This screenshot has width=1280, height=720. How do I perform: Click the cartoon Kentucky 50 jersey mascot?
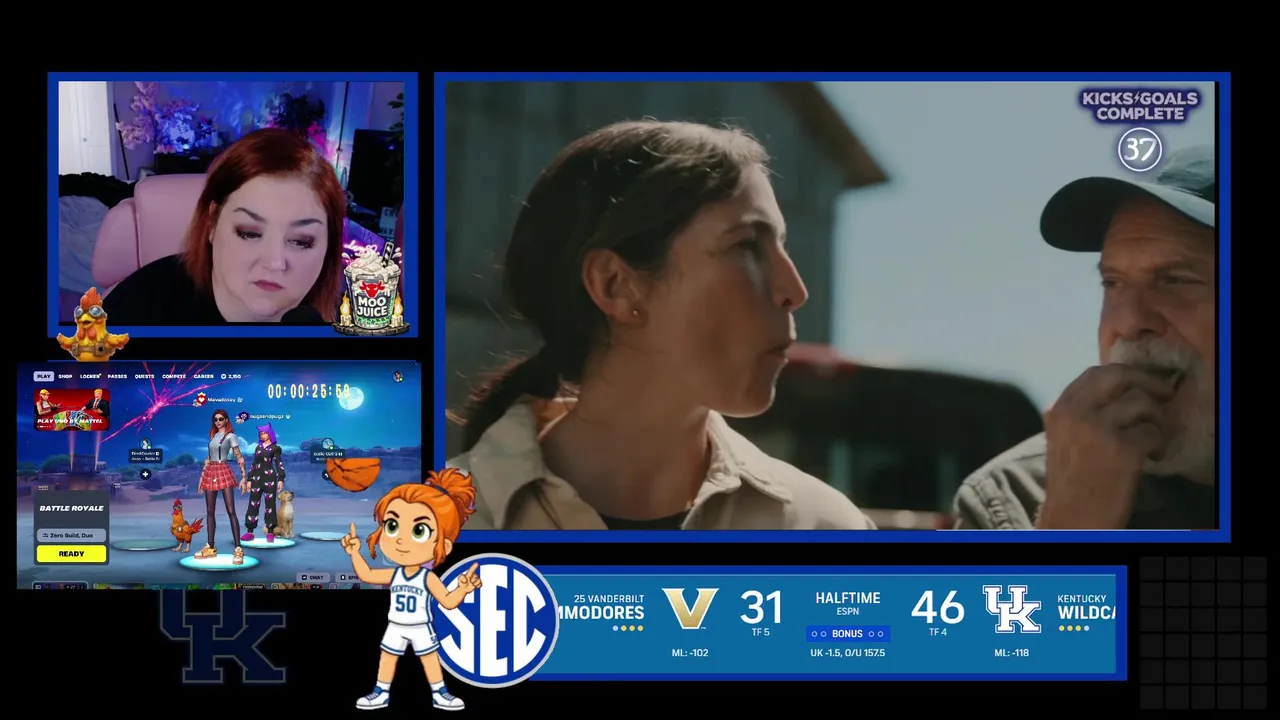(x=412, y=590)
